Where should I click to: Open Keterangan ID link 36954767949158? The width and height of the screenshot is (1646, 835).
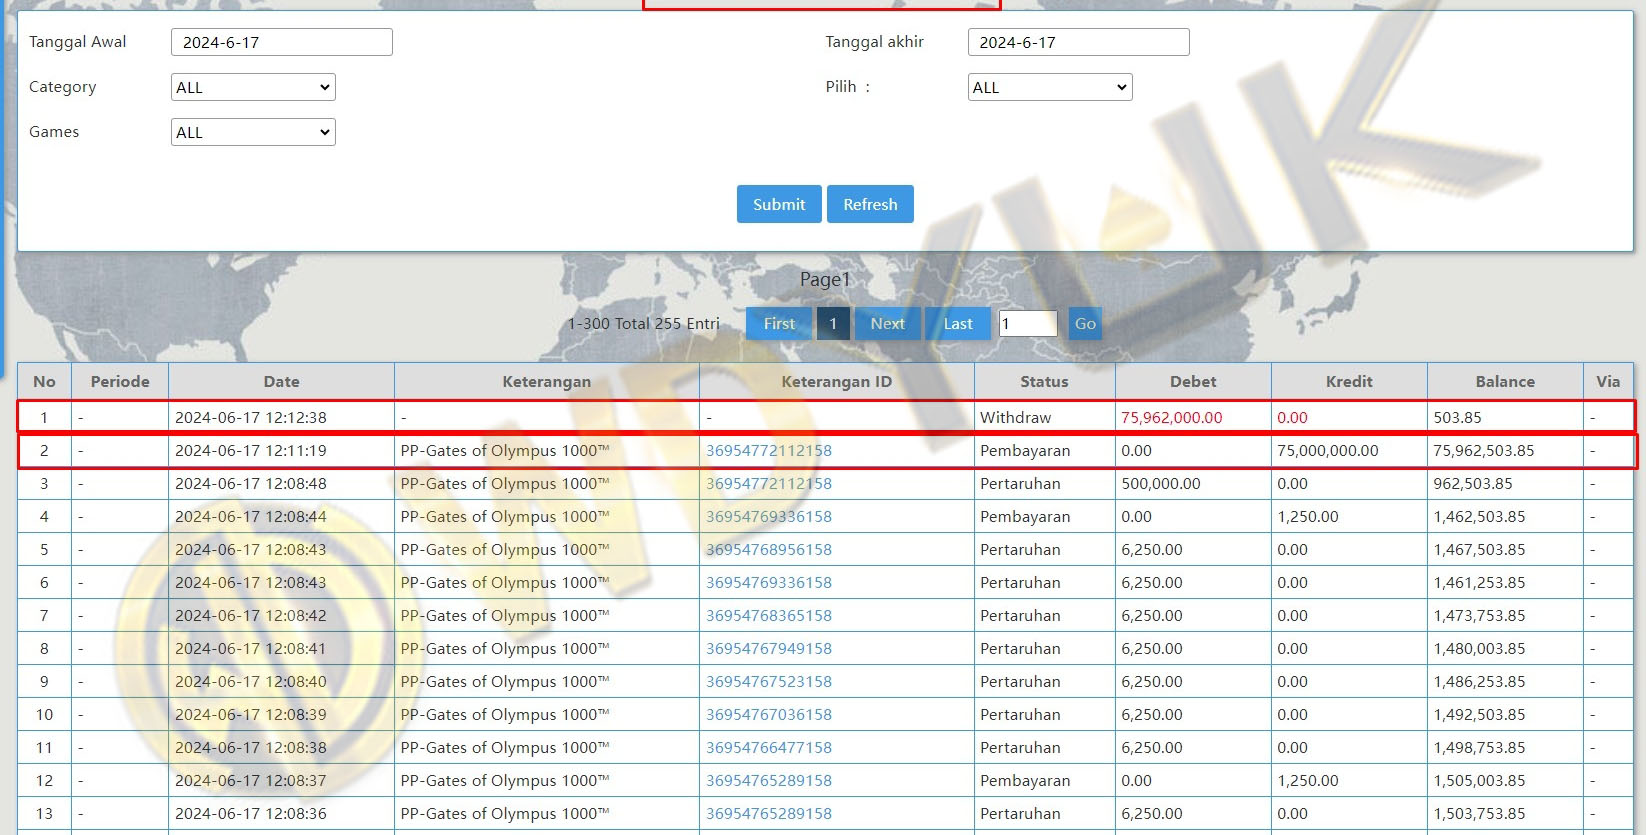(768, 649)
